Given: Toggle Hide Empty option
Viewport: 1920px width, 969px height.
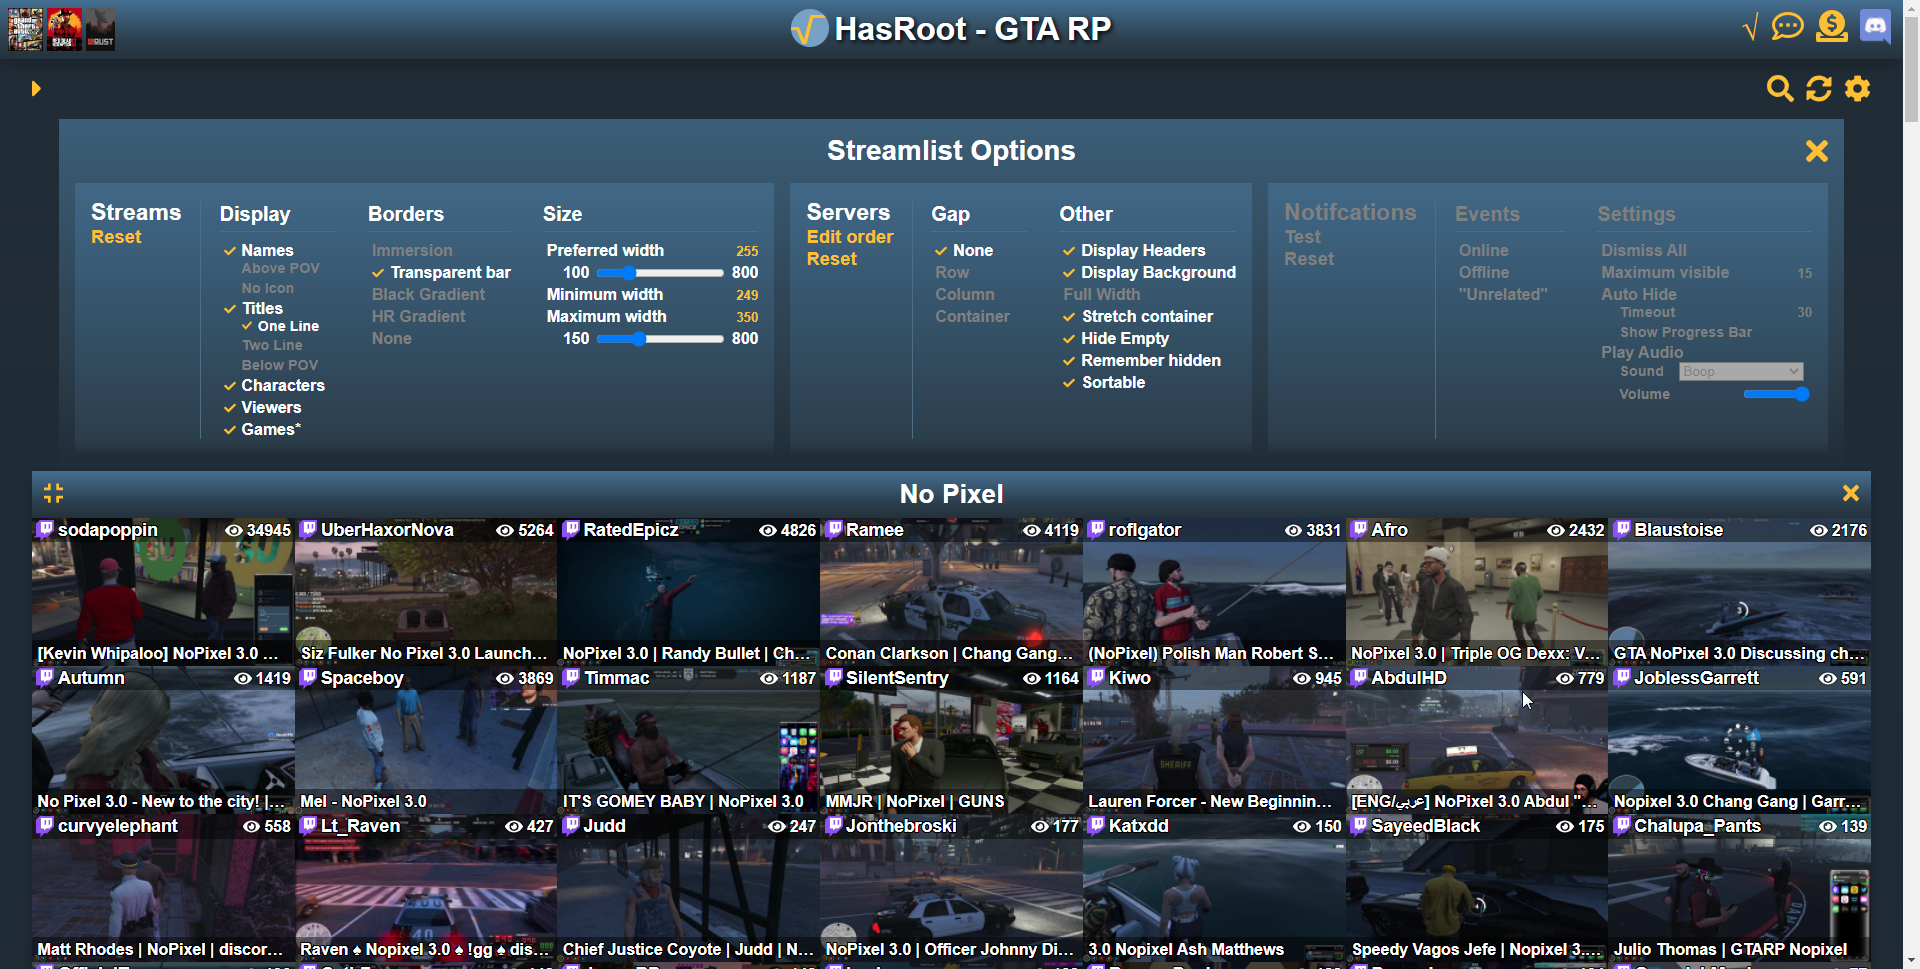Looking at the screenshot, I should point(1115,339).
